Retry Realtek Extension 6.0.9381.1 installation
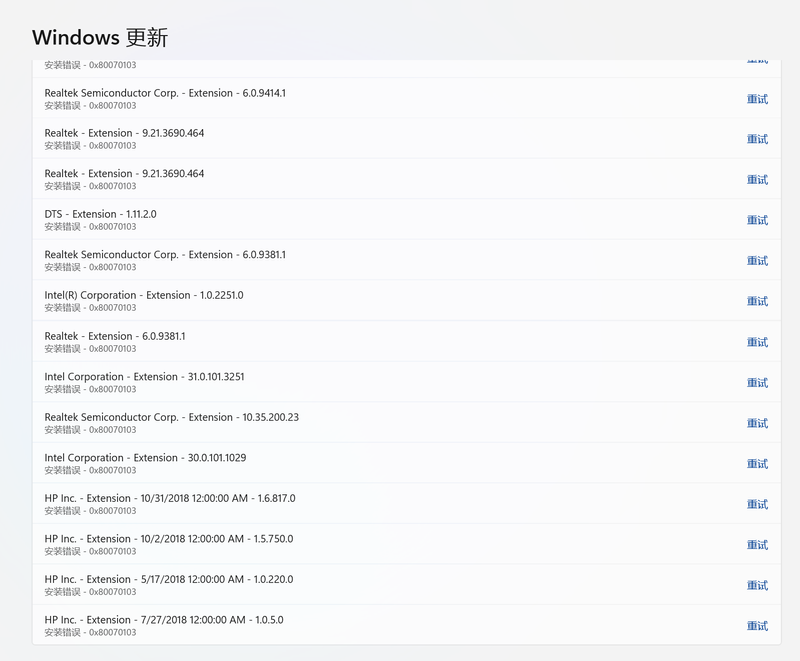The width and height of the screenshot is (800, 661). click(x=757, y=342)
